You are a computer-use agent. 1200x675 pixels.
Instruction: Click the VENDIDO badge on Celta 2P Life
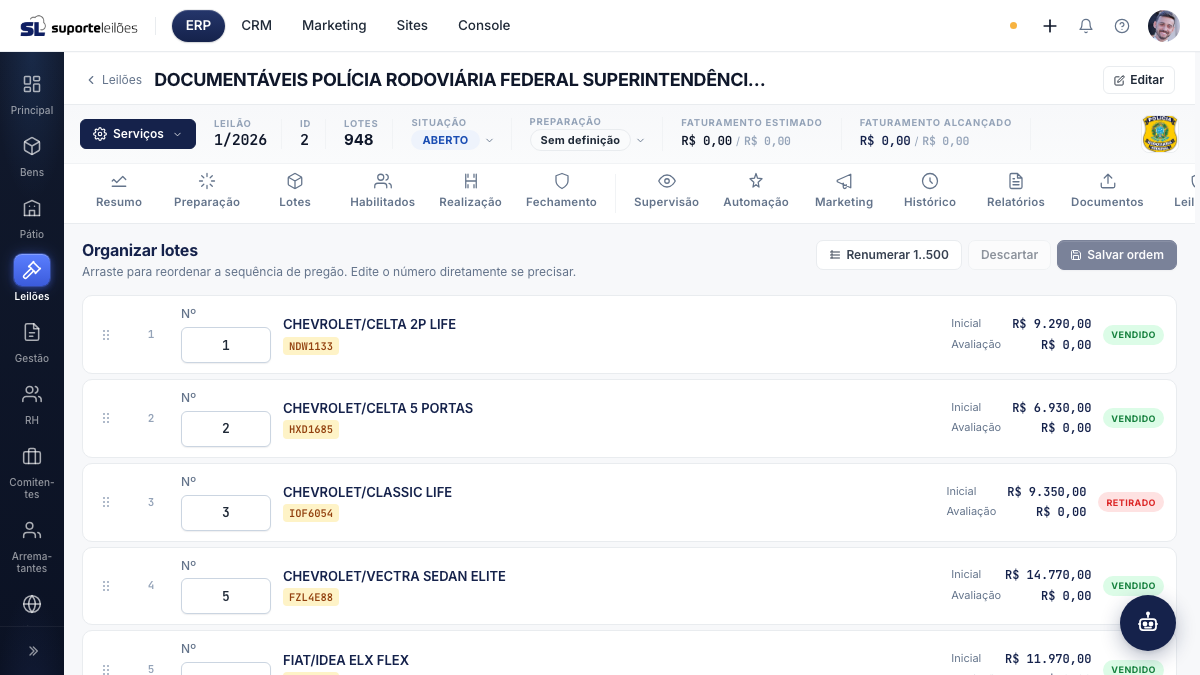click(x=1133, y=335)
